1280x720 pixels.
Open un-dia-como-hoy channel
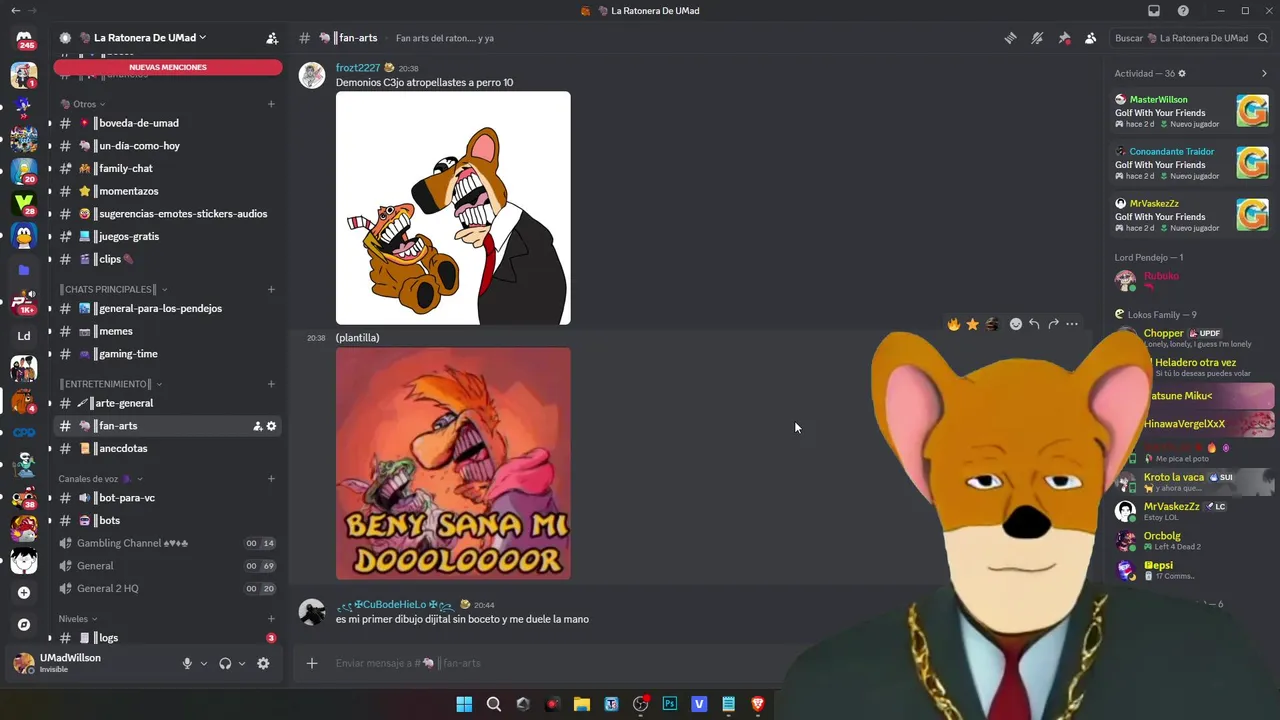pos(168,146)
